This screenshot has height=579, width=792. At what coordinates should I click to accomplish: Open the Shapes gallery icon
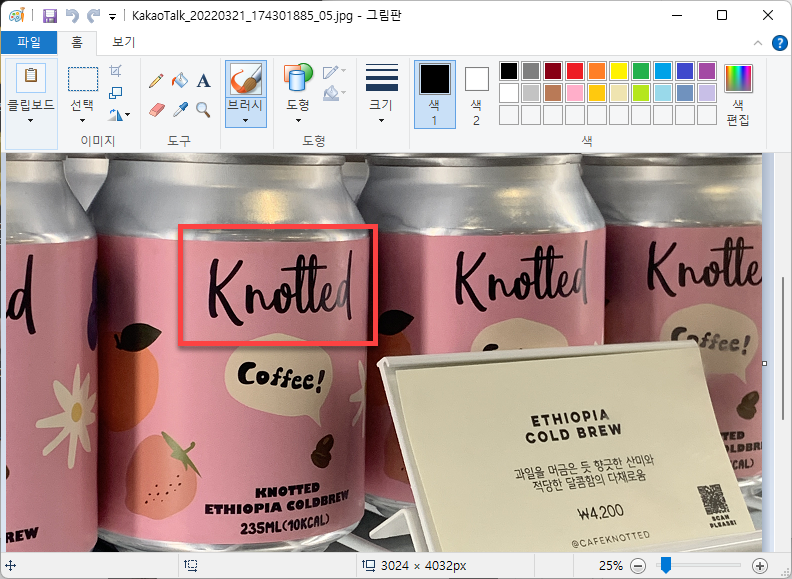point(298,79)
